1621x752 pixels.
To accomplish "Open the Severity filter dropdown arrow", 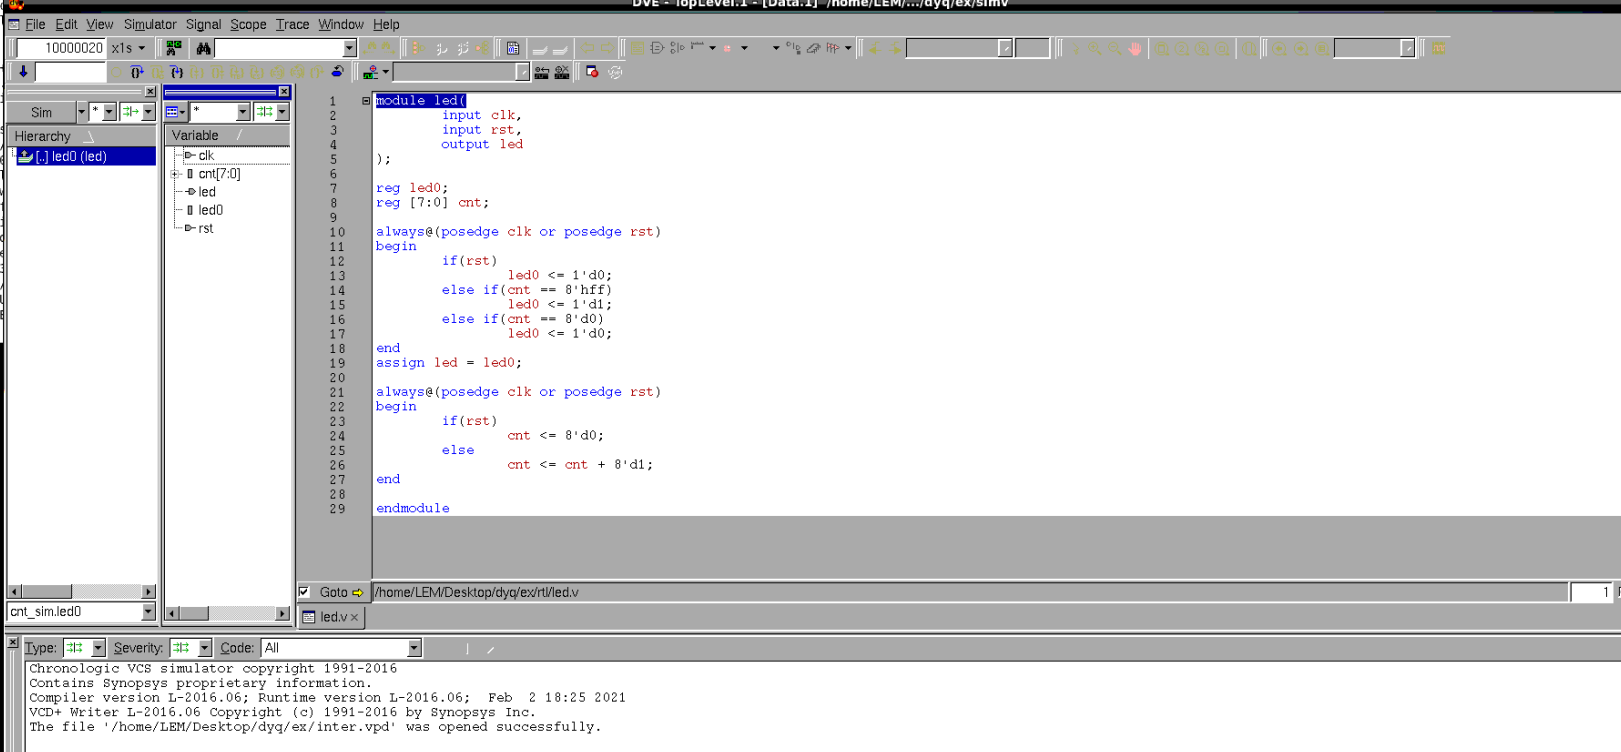I will 204,648.
